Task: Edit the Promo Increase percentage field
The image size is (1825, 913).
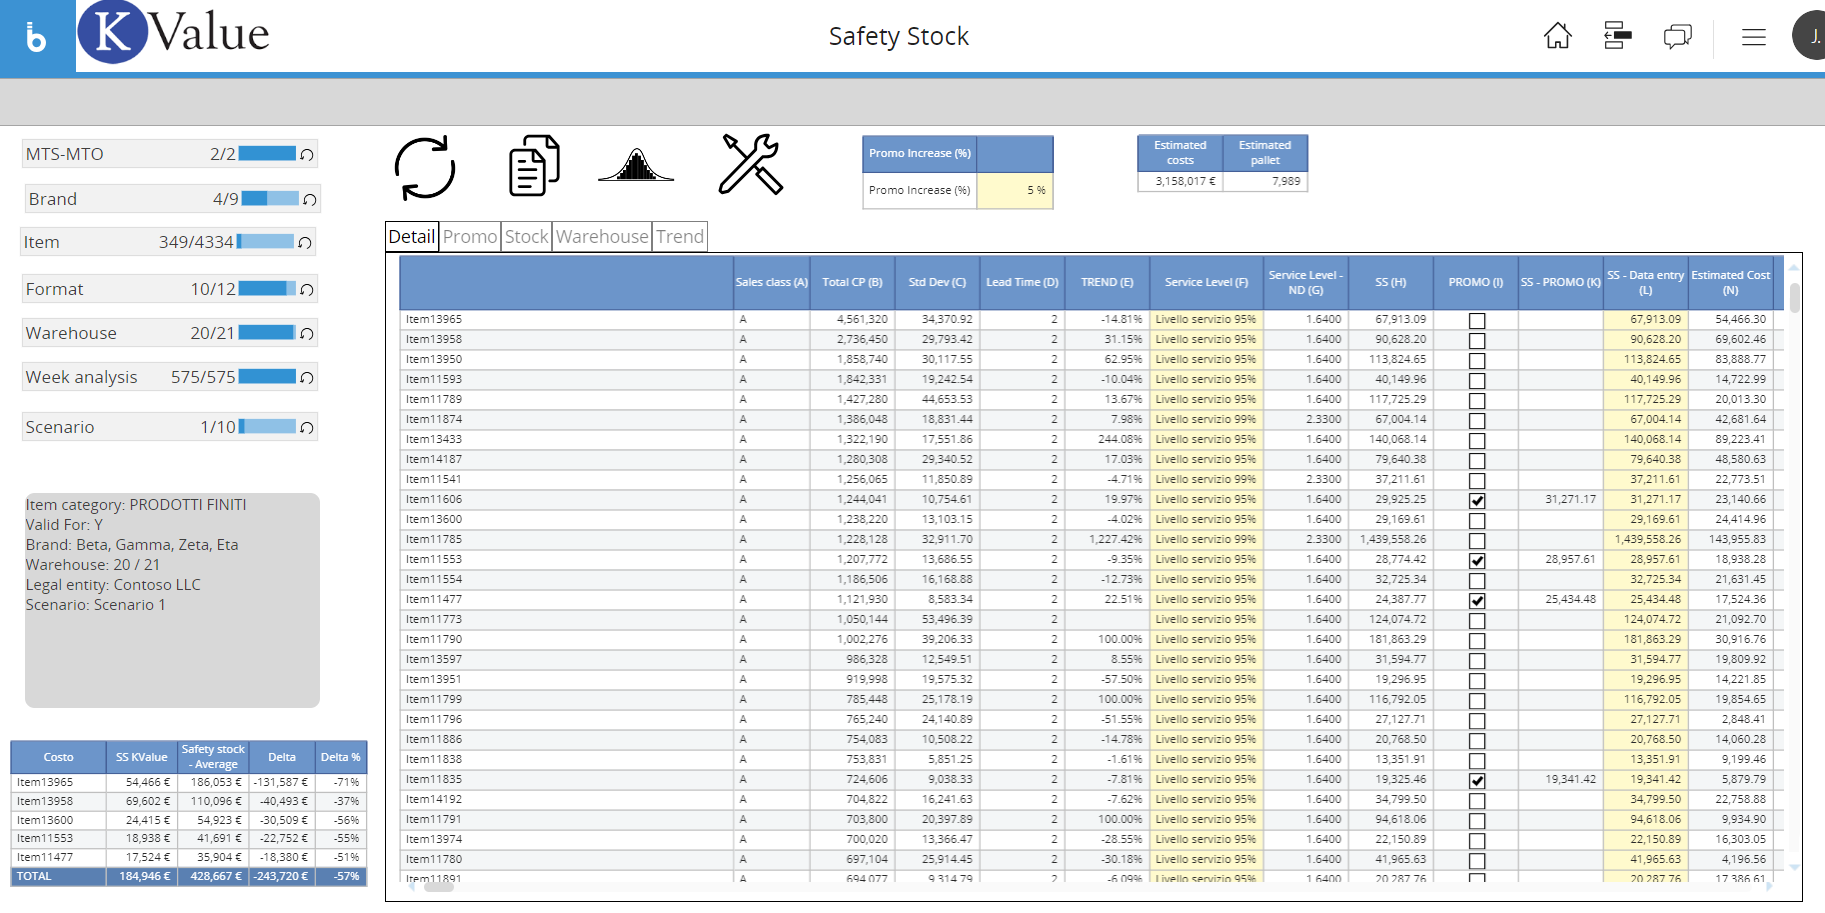Action: coord(1013,191)
